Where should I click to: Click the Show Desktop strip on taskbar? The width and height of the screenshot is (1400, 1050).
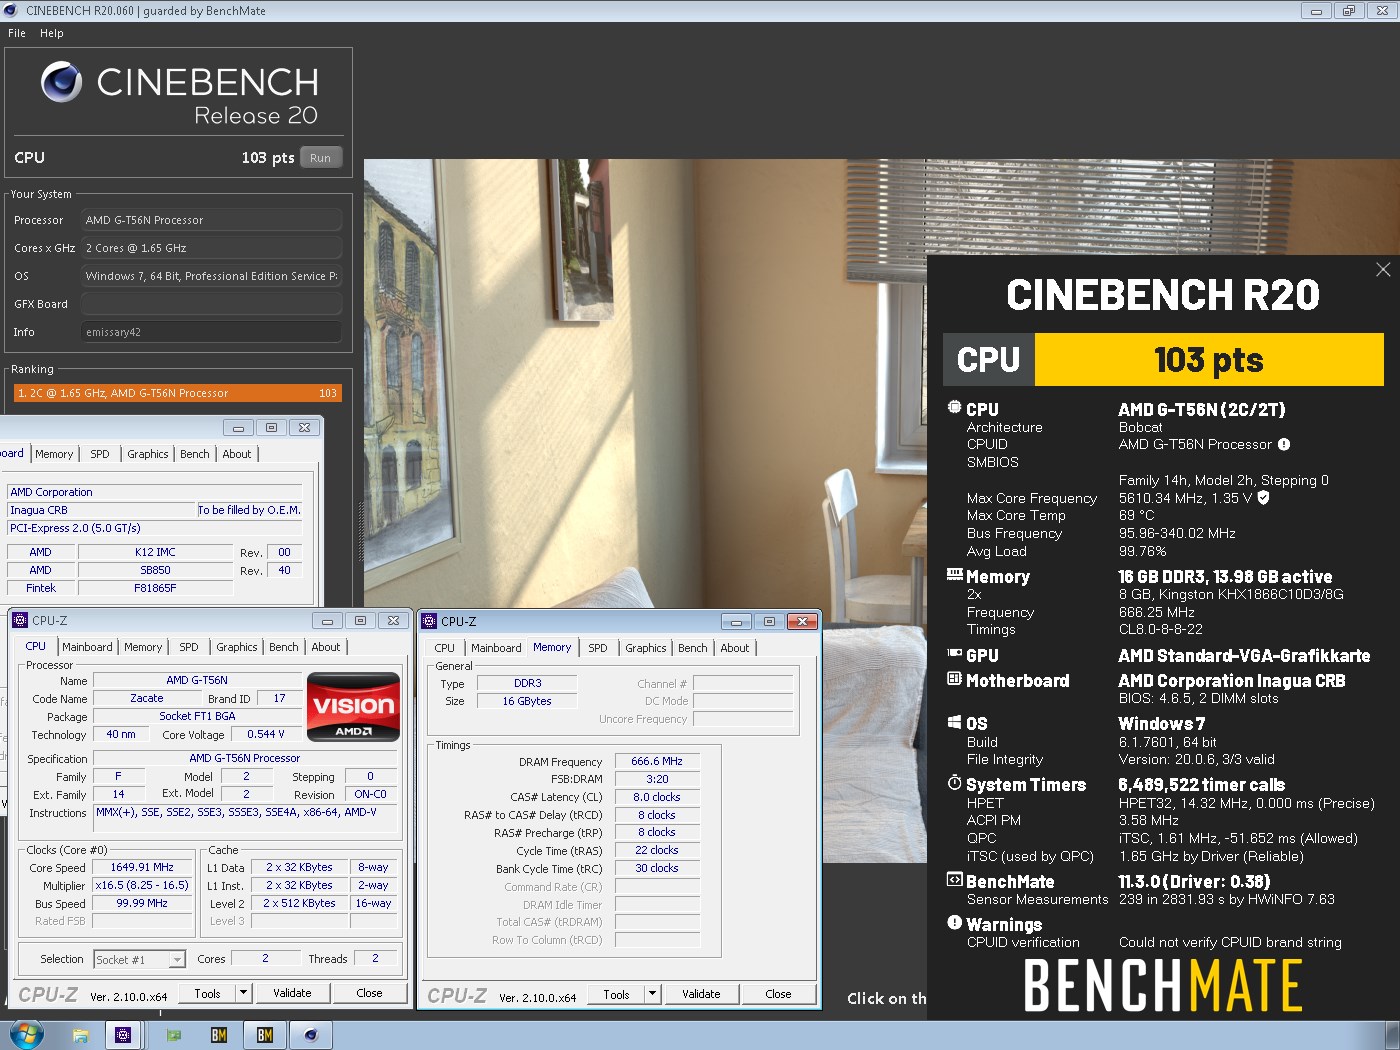tap(1392, 1035)
